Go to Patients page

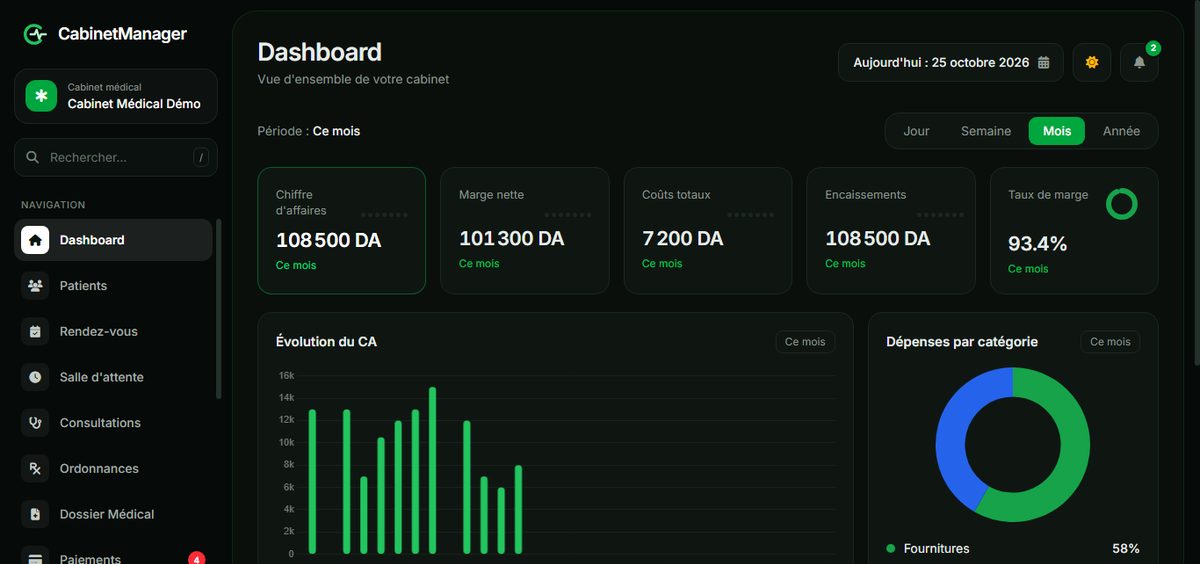pos(113,286)
